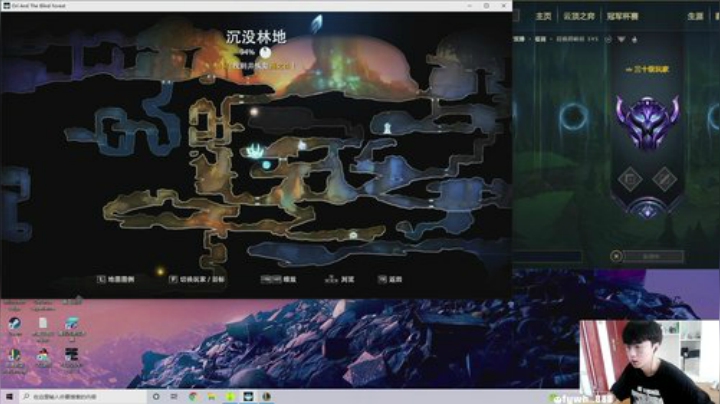Image resolution: width=720 pixels, height=404 pixels.
Task: Open the 生涯 tab in the League client
Action: click(x=695, y=16)
